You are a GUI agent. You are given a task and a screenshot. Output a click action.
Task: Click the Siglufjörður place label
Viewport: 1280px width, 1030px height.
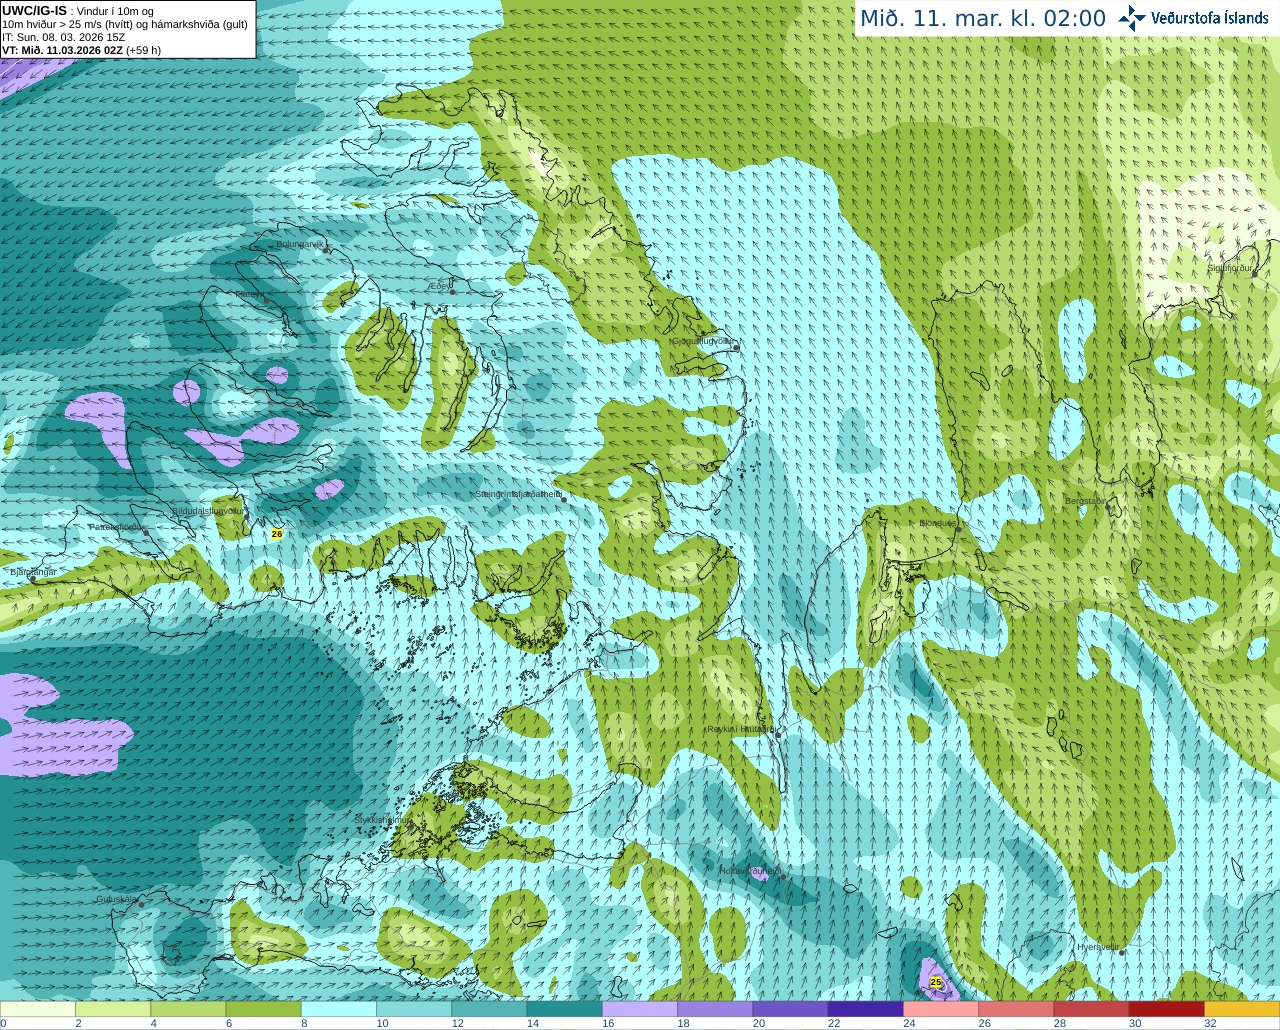[x=1230, y=268]
